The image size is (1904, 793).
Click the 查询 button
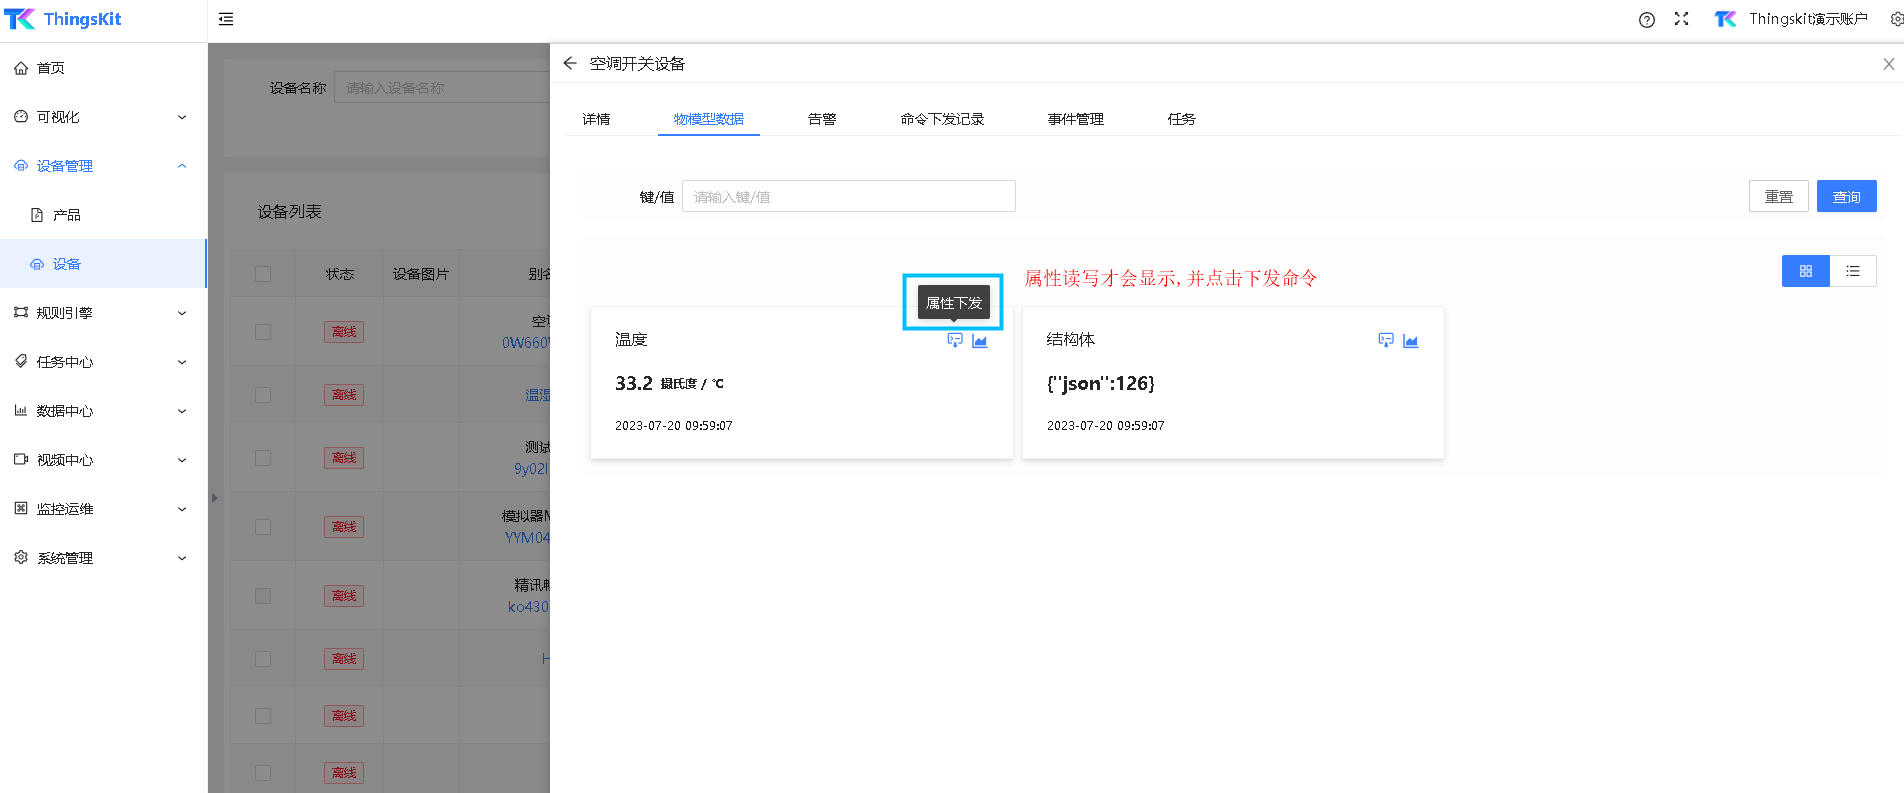[1846, 196]
